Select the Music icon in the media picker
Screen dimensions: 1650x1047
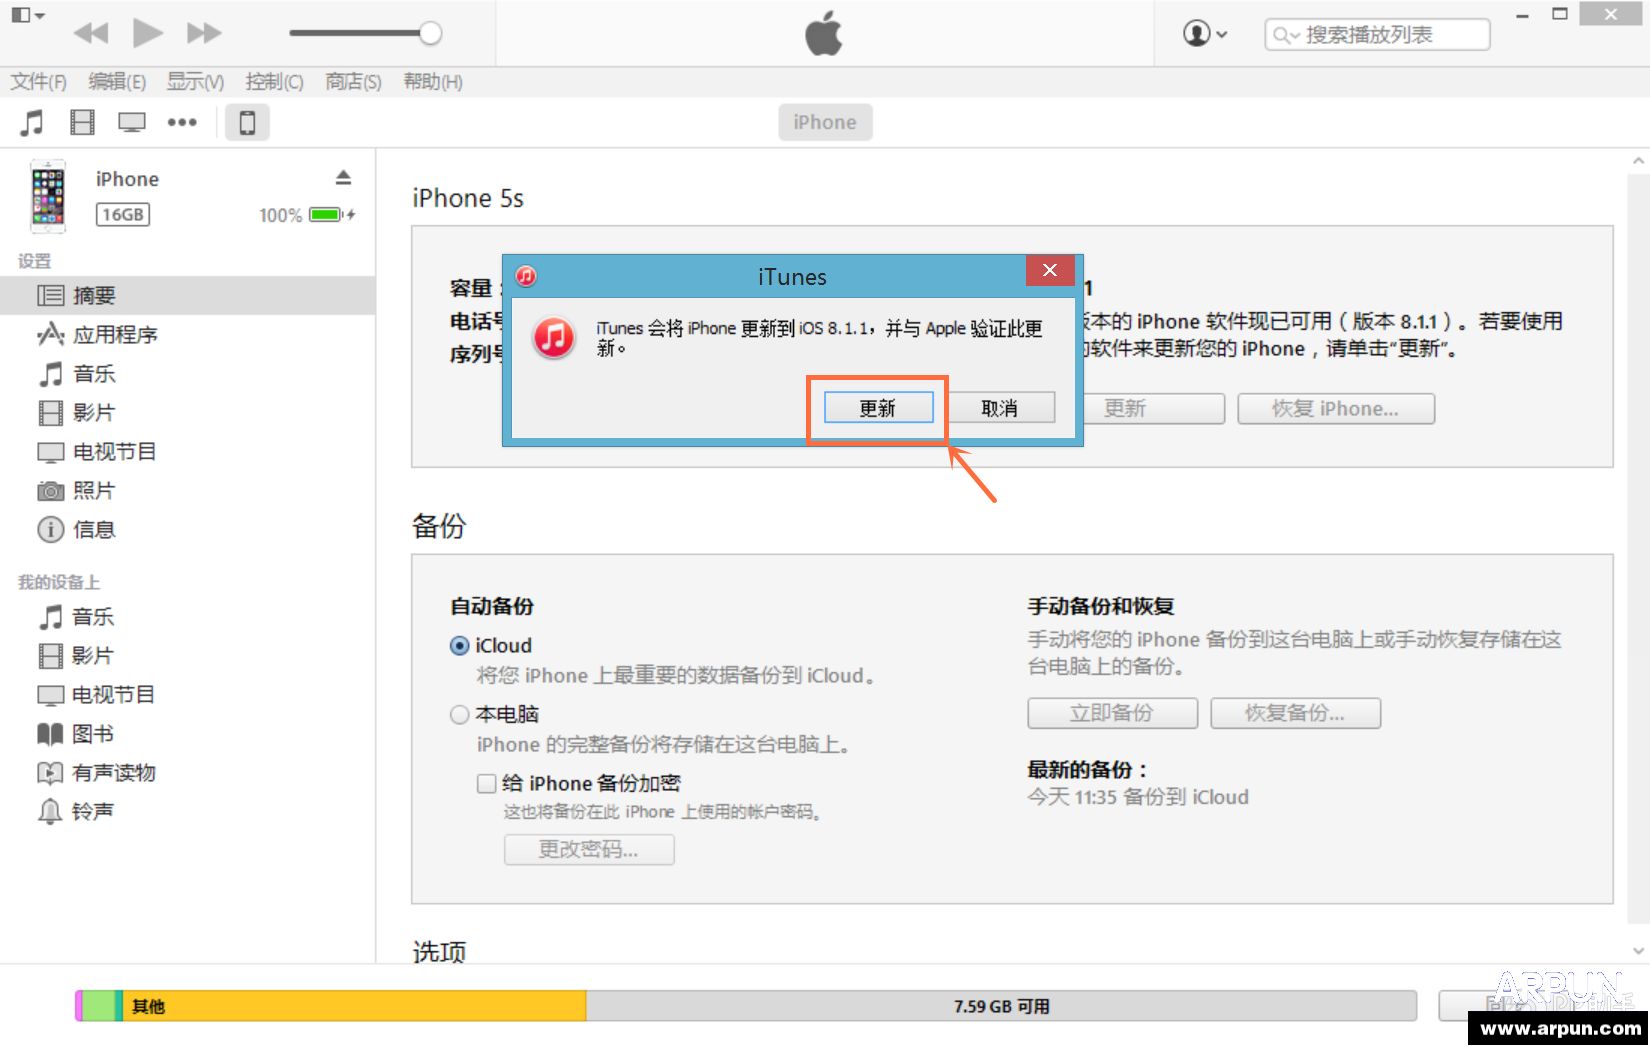pos(31,122)
